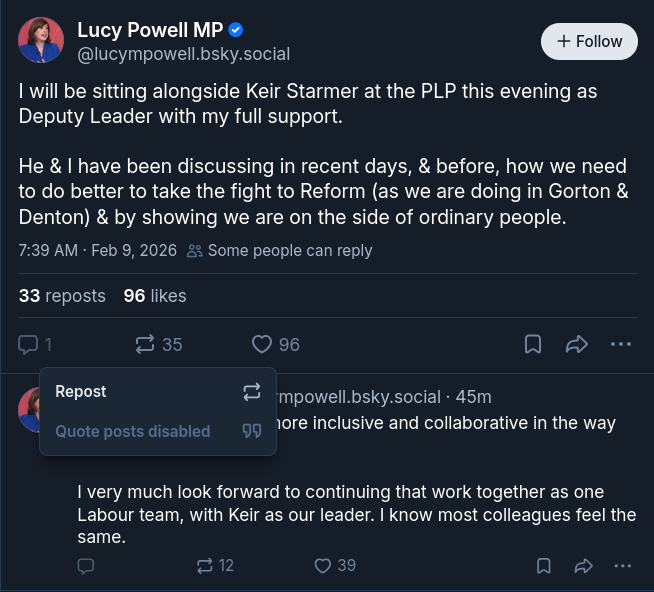Like the reply post with 39 likes
654x592 pixels.
pyautogui.click(x=323, y=566)
